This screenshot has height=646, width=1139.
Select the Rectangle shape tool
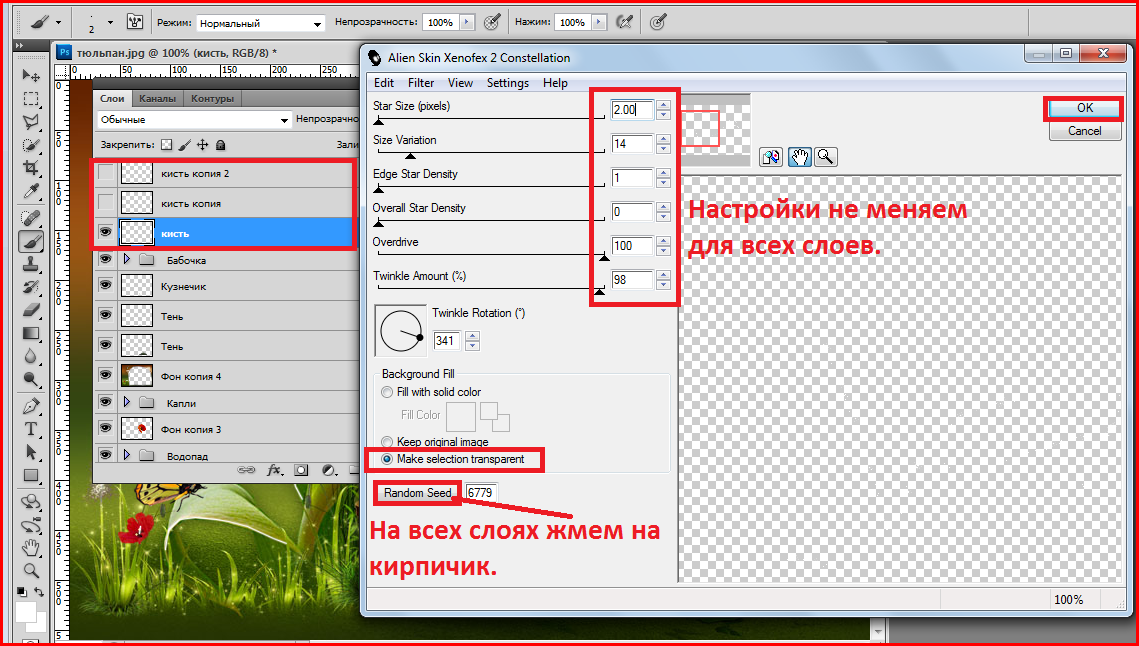[31, 476]
